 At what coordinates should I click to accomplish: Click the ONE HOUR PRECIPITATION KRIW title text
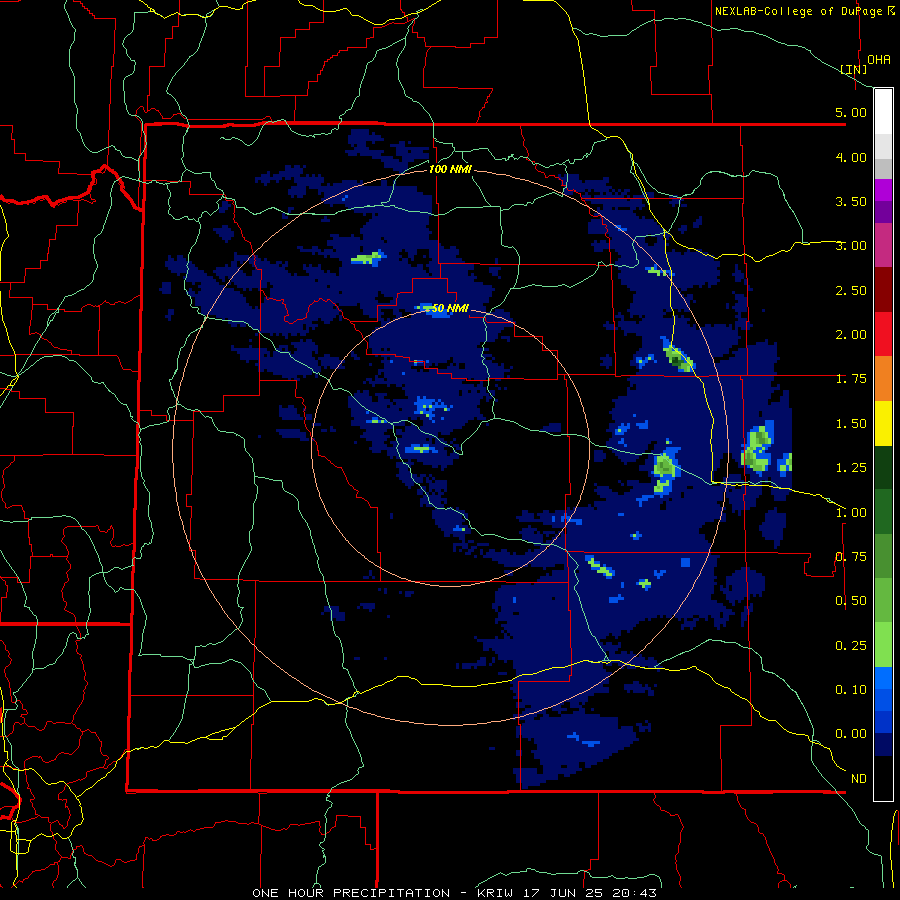pos(454,893)
